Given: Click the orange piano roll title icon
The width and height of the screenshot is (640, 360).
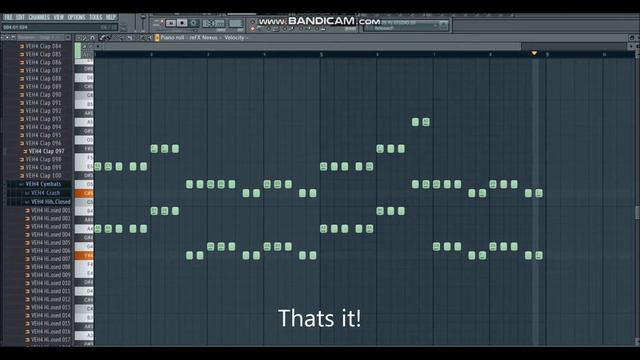Looking at the screenshot, I should pos(157,38).
